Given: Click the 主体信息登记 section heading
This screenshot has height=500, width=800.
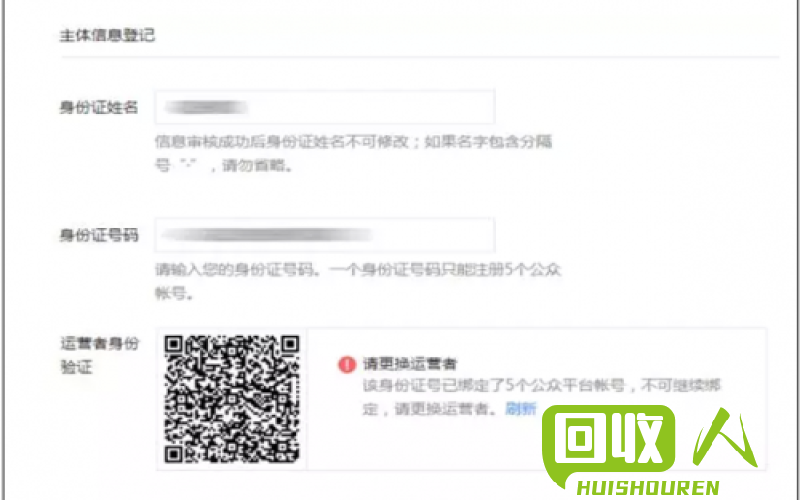Looking at the screenshot, I should tap(107, 35).
